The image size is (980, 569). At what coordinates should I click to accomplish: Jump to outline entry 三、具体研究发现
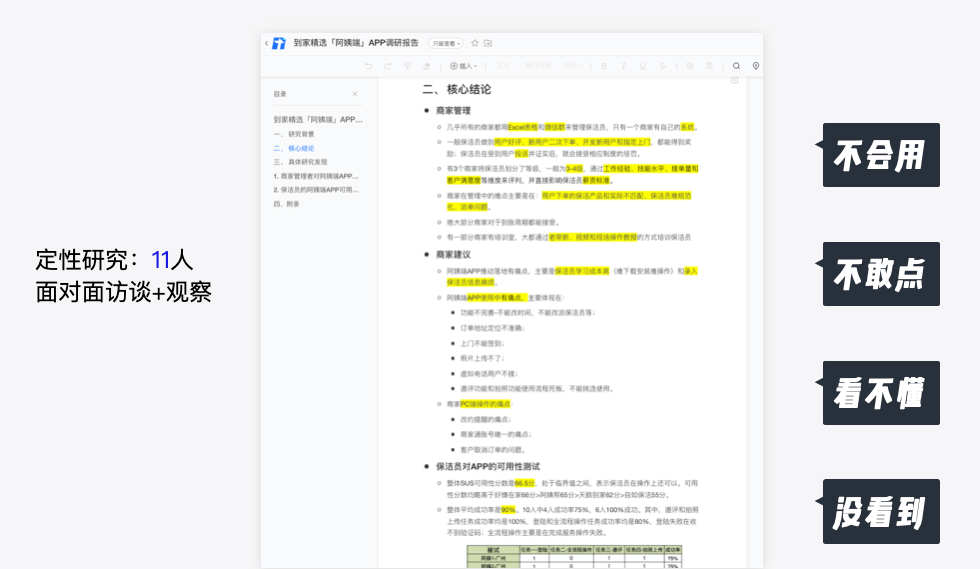(301, 162)
